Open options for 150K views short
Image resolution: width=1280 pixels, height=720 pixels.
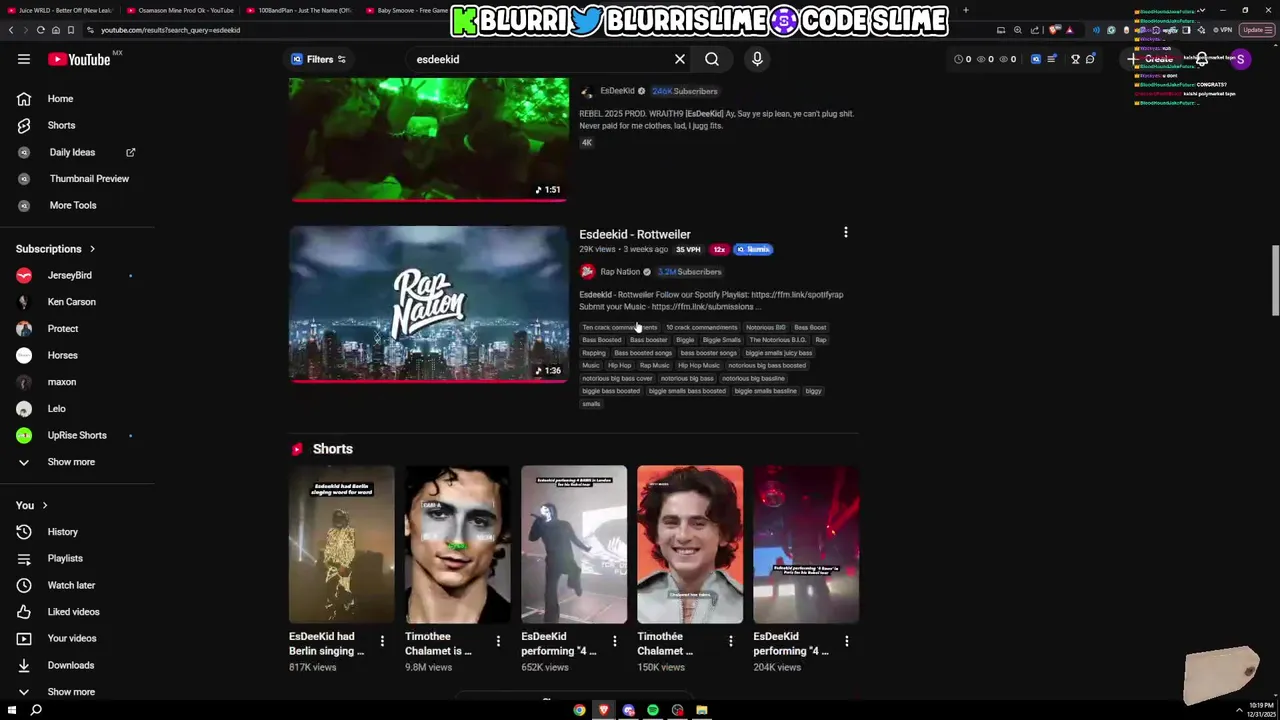(730, 641)
